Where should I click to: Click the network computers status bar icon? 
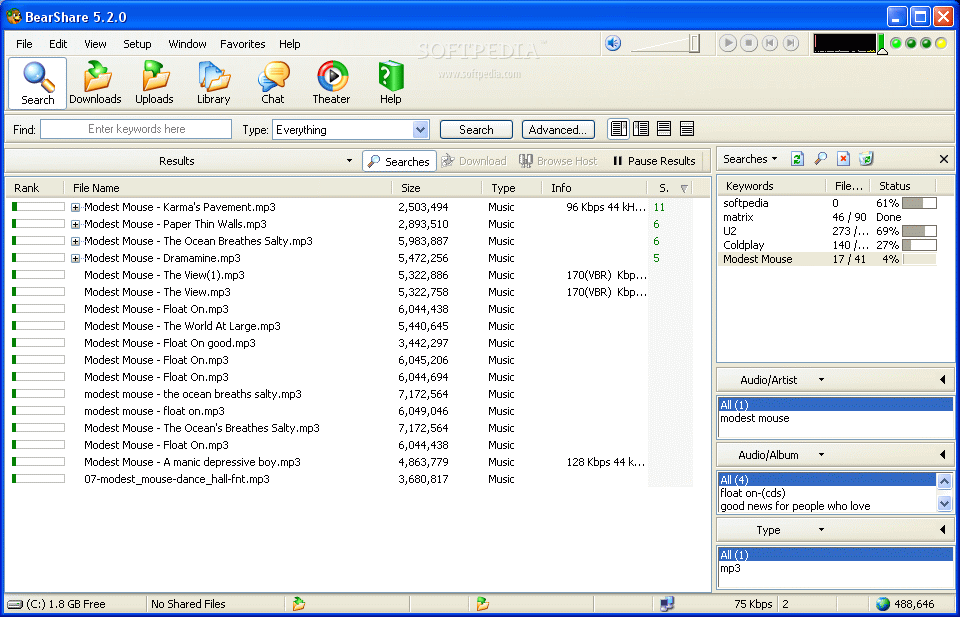pyautogui.click(x=667, y=604)
